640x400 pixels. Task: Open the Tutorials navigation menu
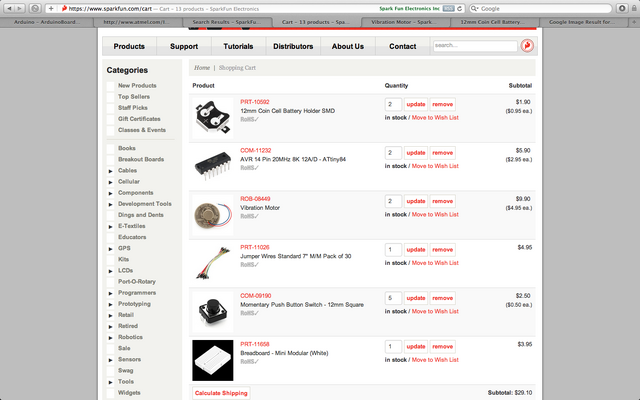[x=238, y=46]
